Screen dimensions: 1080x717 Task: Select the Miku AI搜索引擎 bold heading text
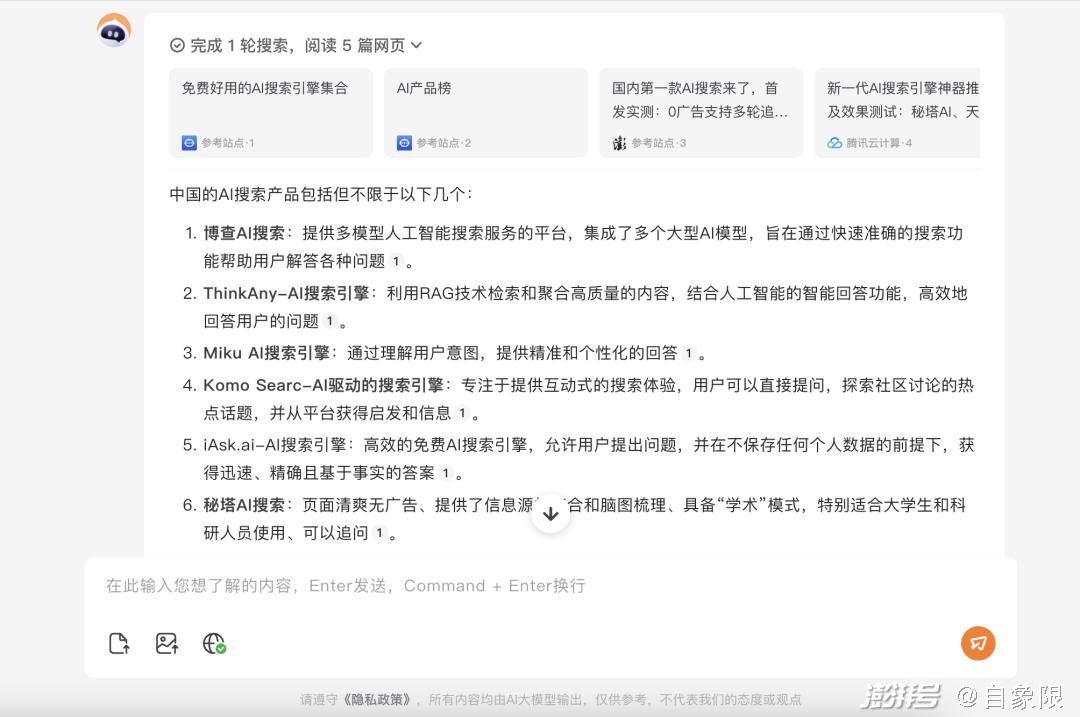tap(266, 353)
